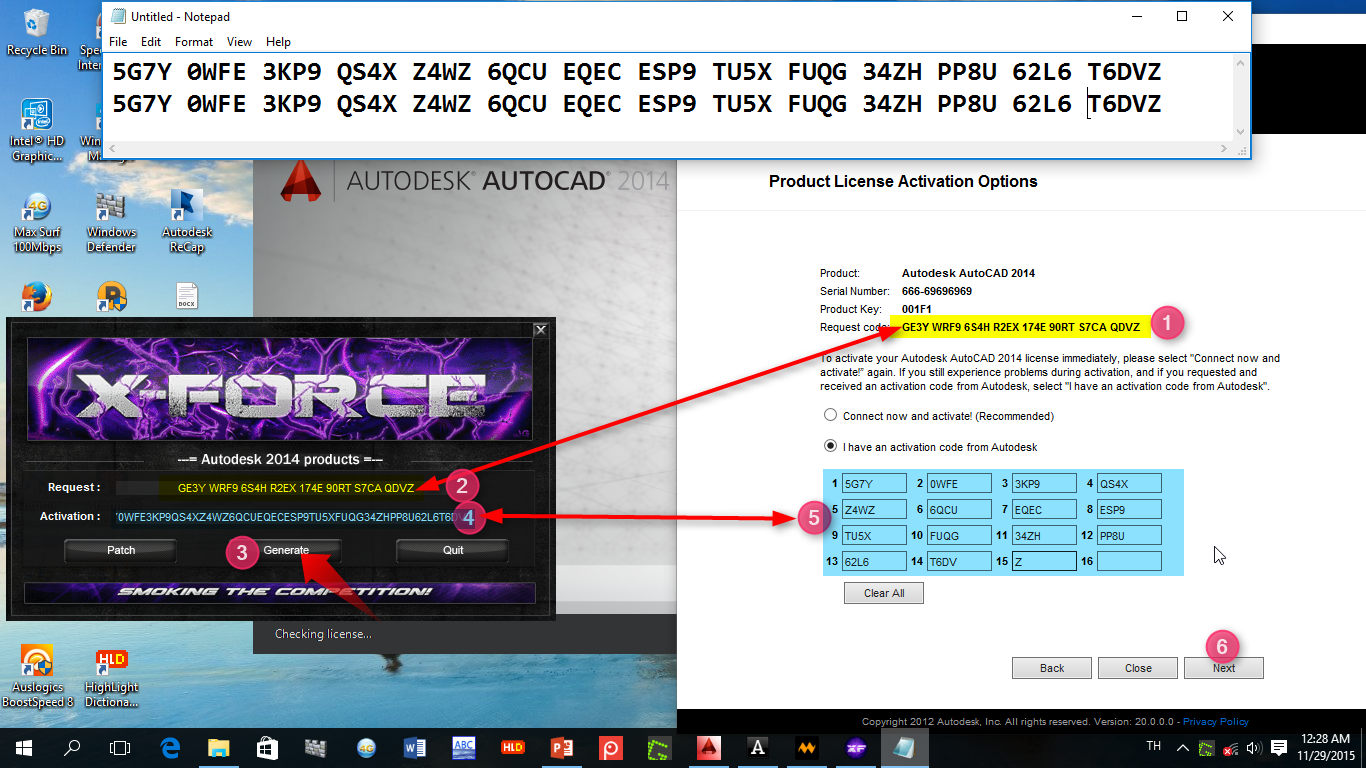The height and width of the screenshot is (768, 1366).
Task: Open the Windows Start menu
Action: click(x=23, y=747)
